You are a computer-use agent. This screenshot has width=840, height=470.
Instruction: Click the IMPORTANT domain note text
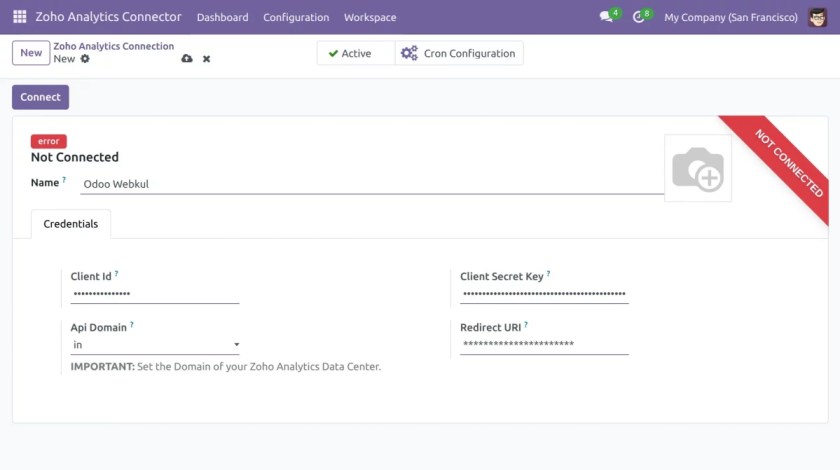point(226,367)
